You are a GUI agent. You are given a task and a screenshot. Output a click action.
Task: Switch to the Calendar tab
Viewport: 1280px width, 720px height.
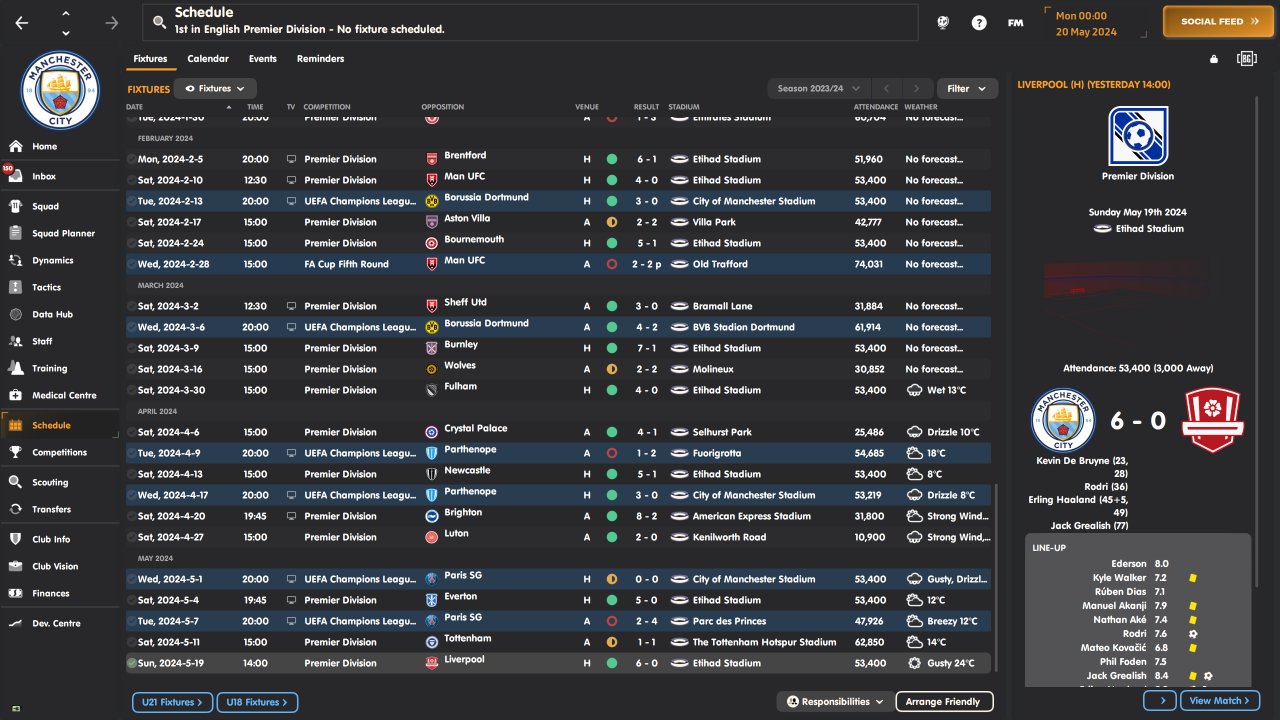[208, 59]
